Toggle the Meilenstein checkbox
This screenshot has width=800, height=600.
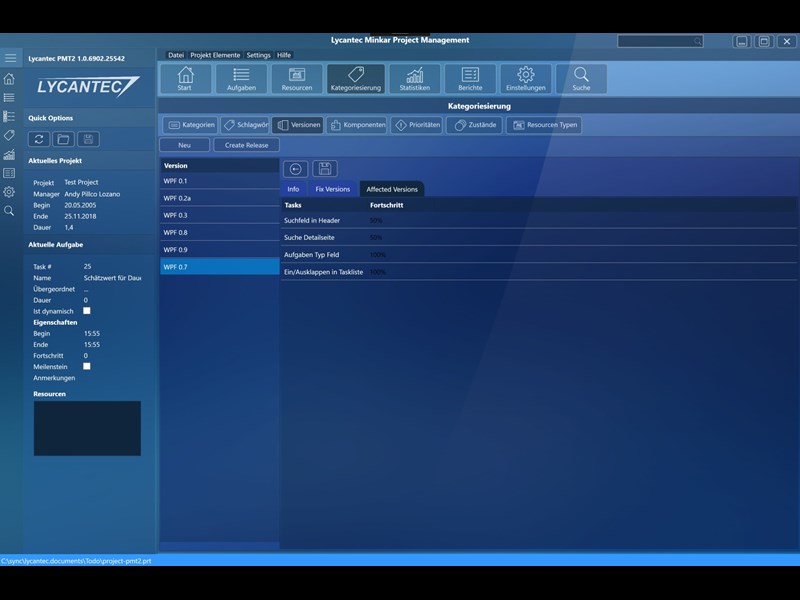coord(87,366)
